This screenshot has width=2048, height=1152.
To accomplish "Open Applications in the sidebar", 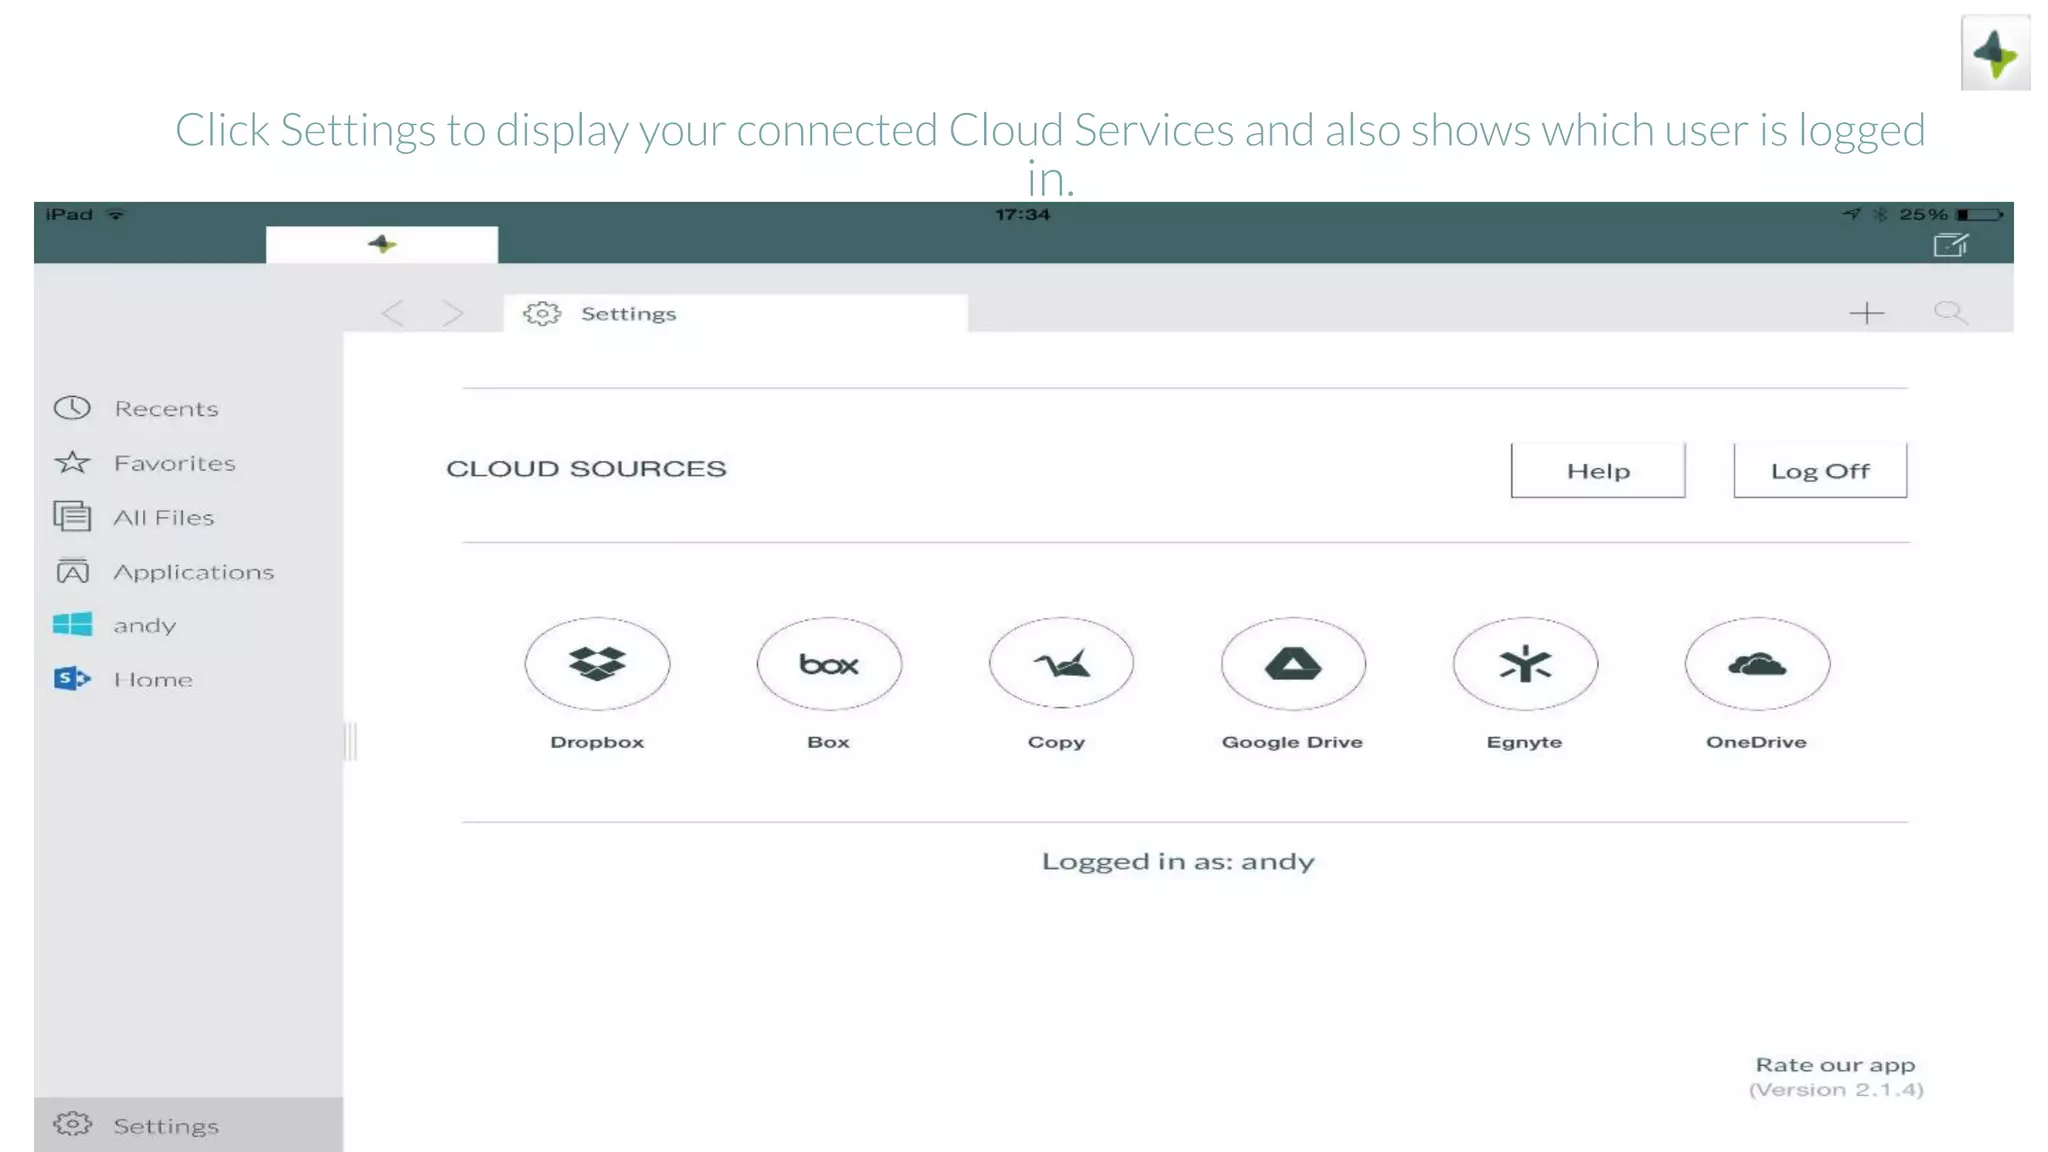I will [188, 572].
